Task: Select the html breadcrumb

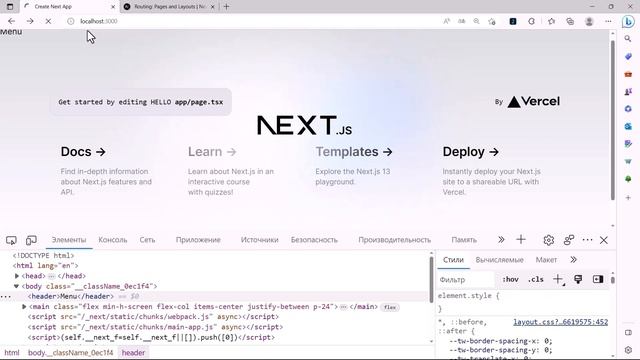Action: point(12,353)
